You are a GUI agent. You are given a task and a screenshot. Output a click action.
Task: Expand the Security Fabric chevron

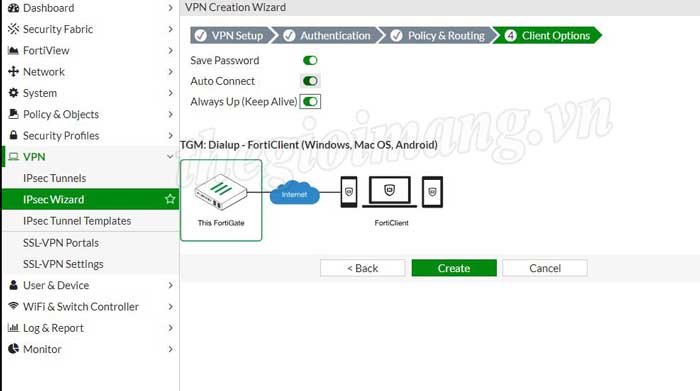click(171, 29)
